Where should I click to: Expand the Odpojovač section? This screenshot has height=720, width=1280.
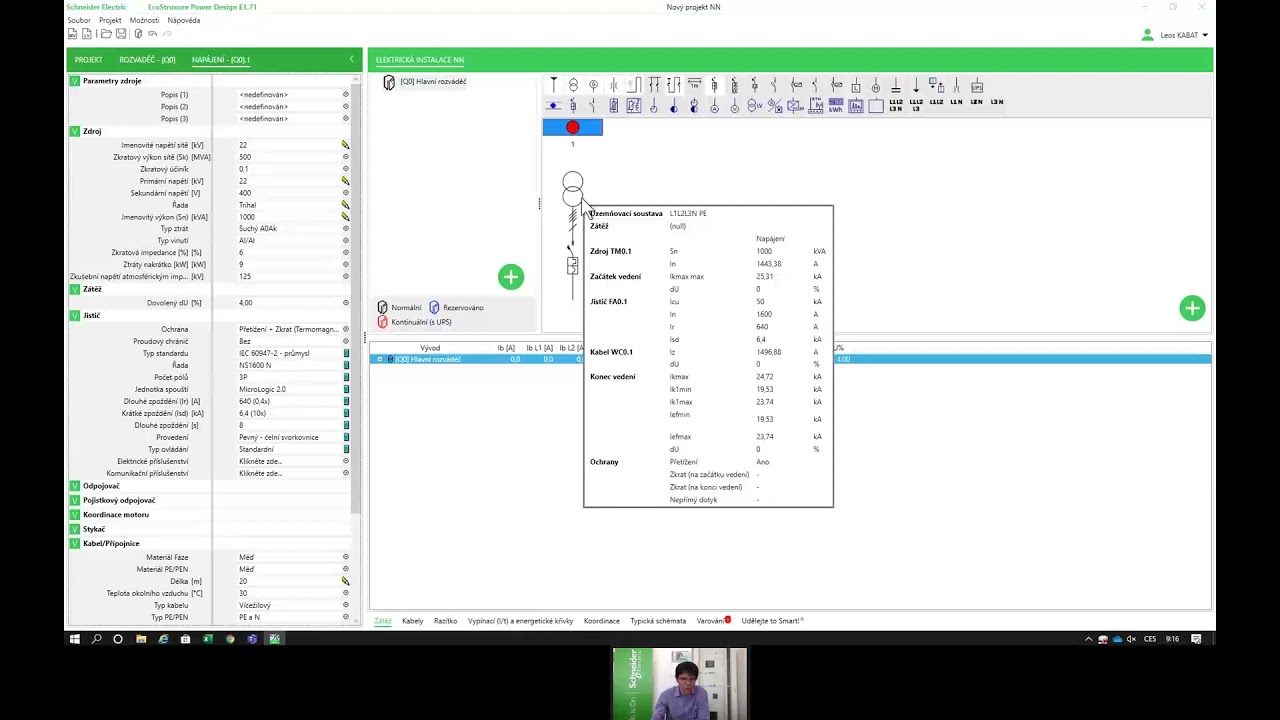74,486
